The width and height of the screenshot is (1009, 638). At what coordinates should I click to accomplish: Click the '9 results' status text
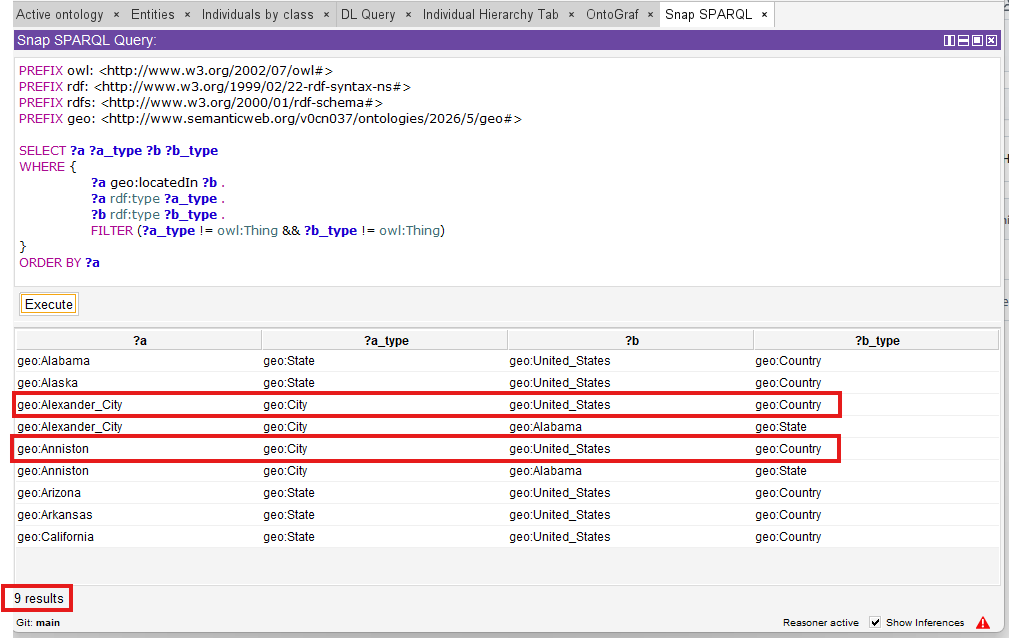pos(39,598)
